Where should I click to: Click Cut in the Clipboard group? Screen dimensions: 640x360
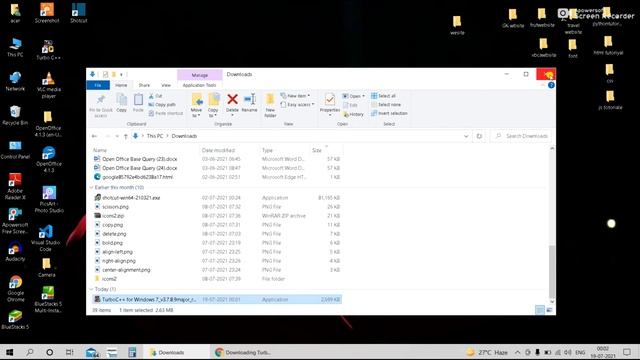click(156, 96)
